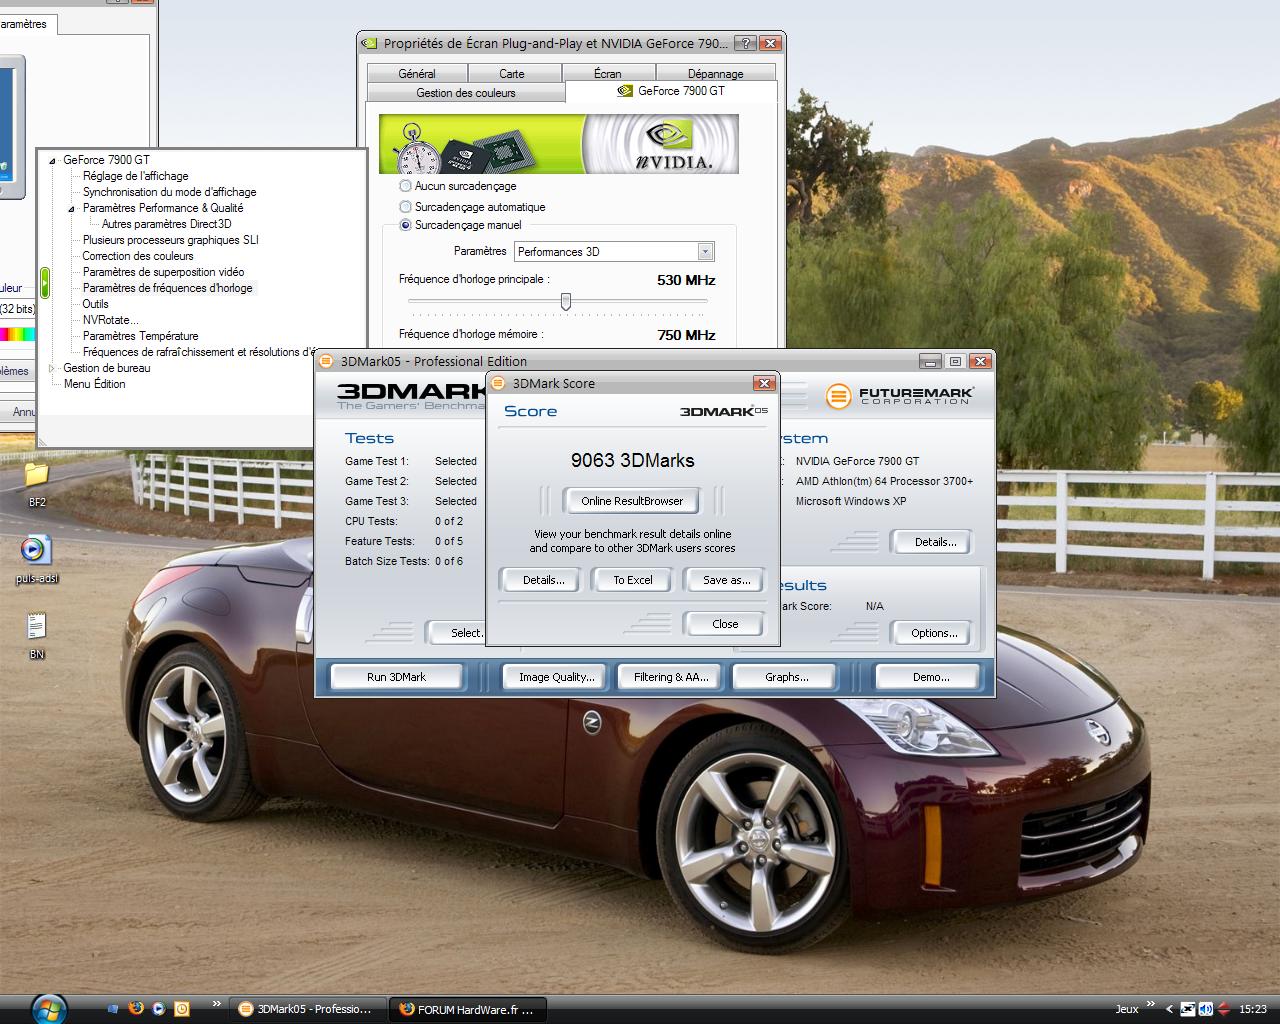
Task: Click the volume speaker tray icon
Action: point(1206,1009)
